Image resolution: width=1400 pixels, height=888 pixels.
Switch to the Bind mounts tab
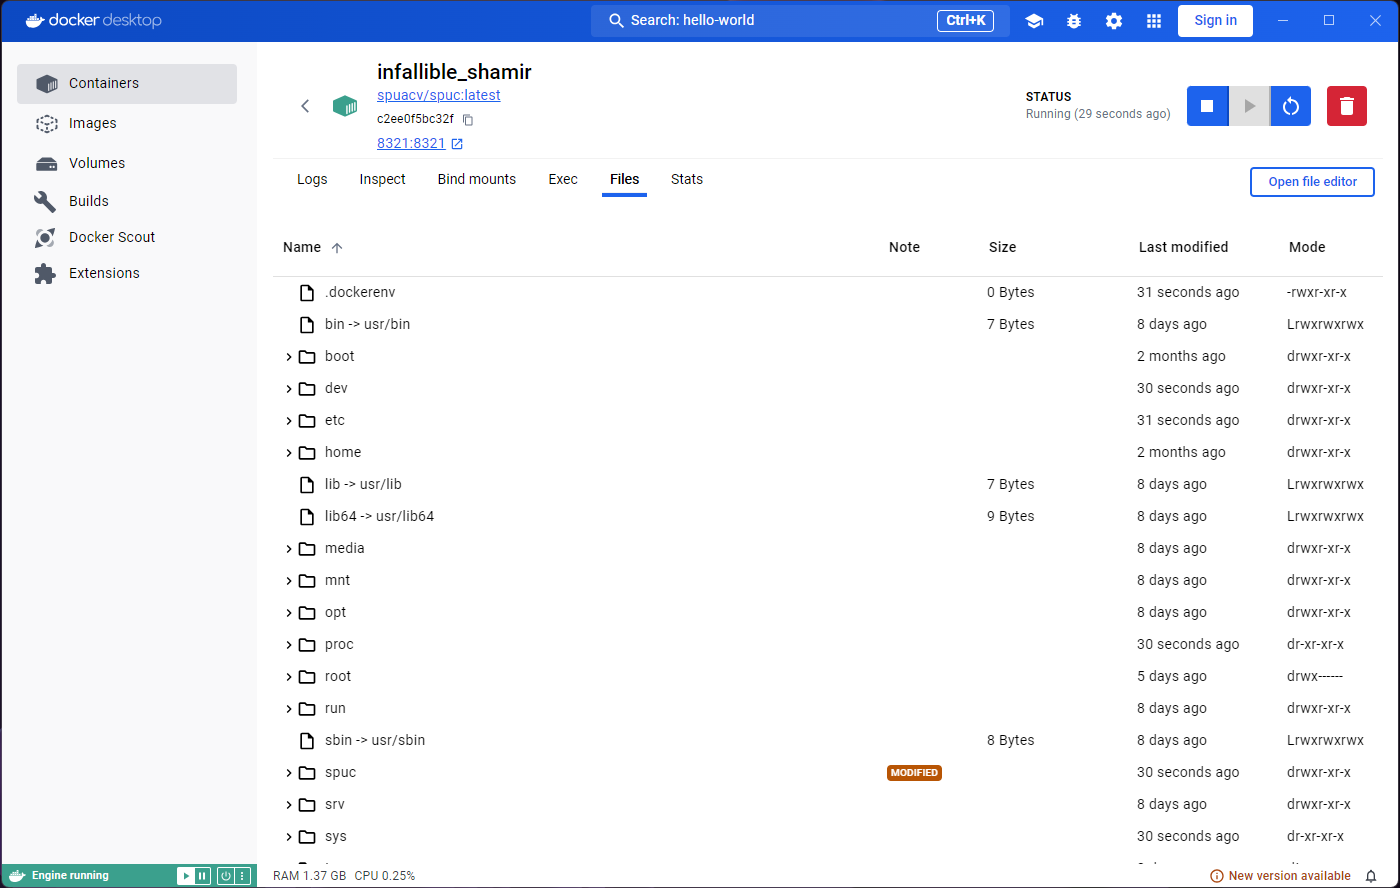click(x=477, y=179)
